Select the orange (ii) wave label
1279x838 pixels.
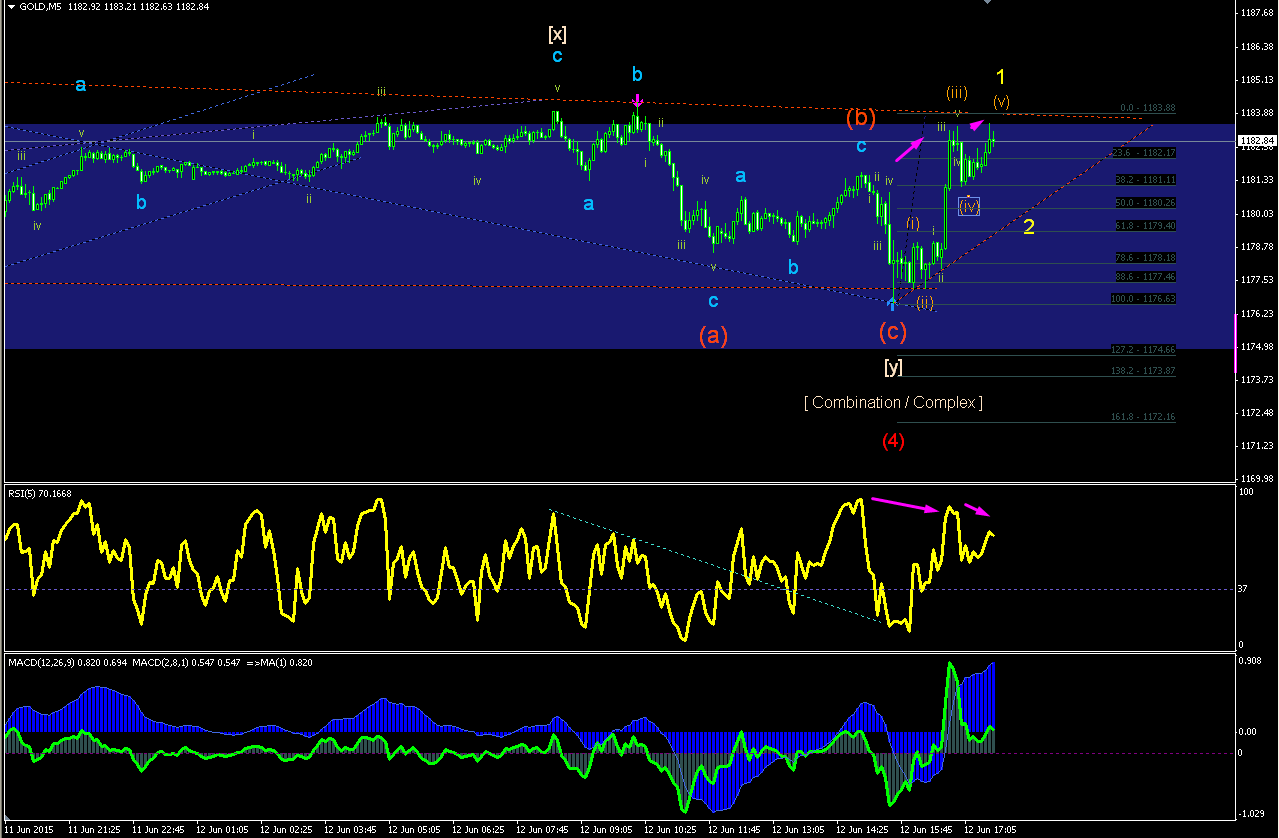point(925,303)
